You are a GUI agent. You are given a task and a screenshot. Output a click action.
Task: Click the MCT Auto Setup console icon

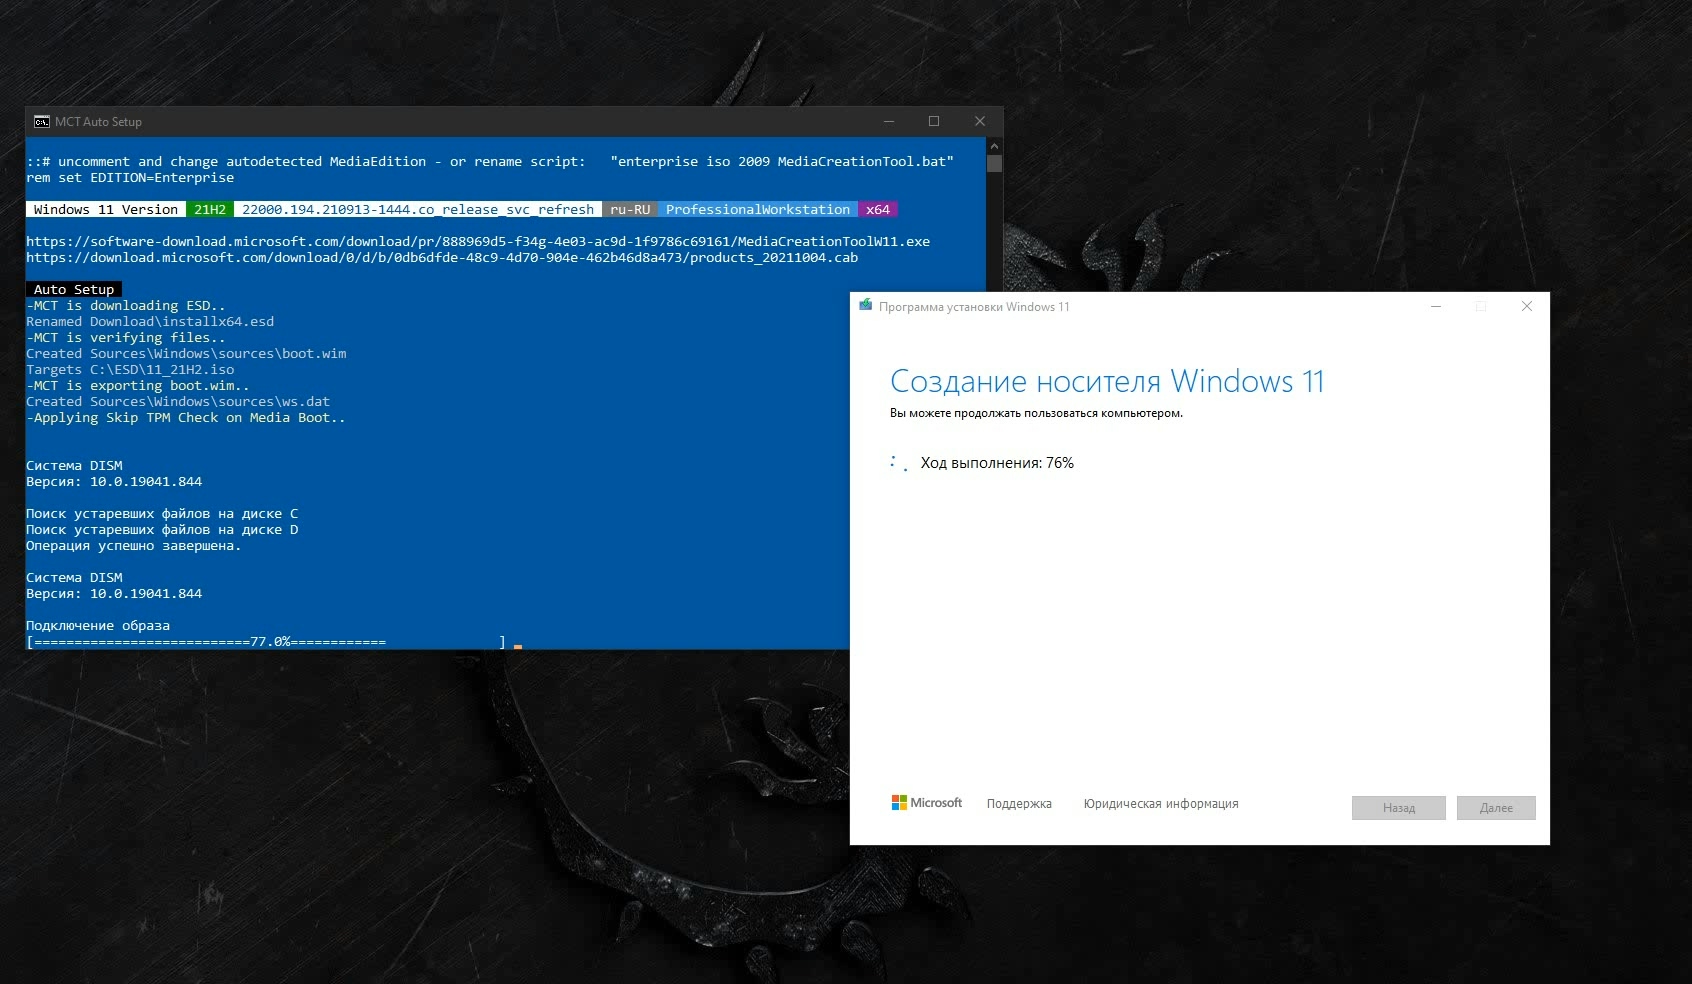click(41, 122)
